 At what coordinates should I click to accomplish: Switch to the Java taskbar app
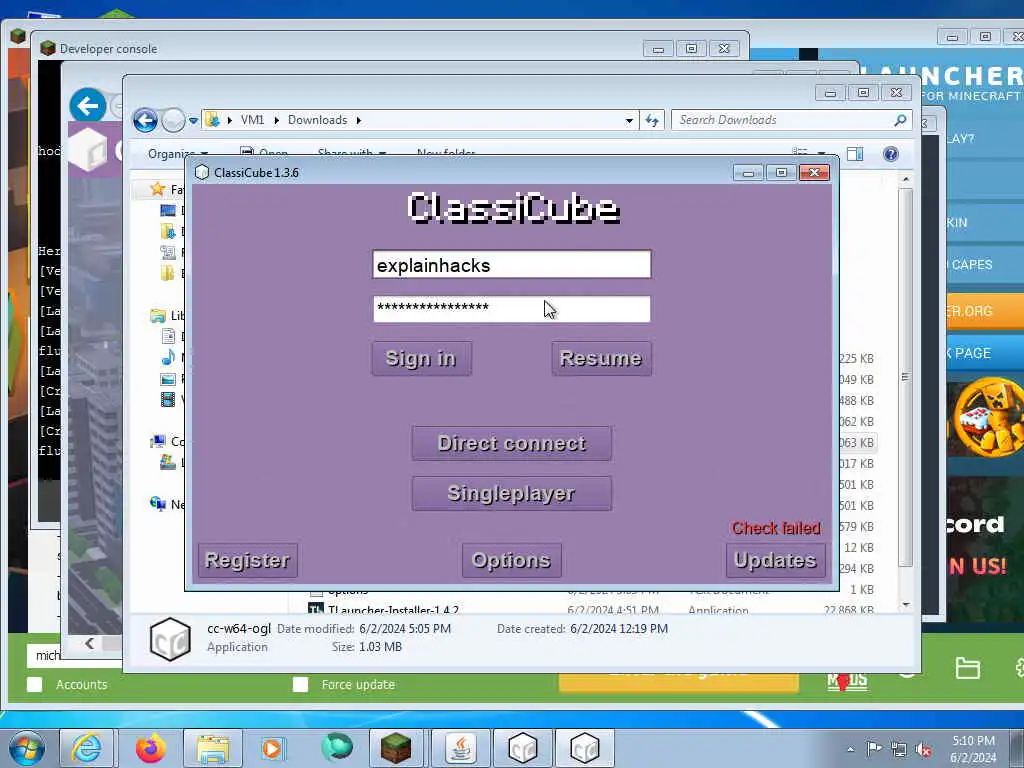click(461, 748)
